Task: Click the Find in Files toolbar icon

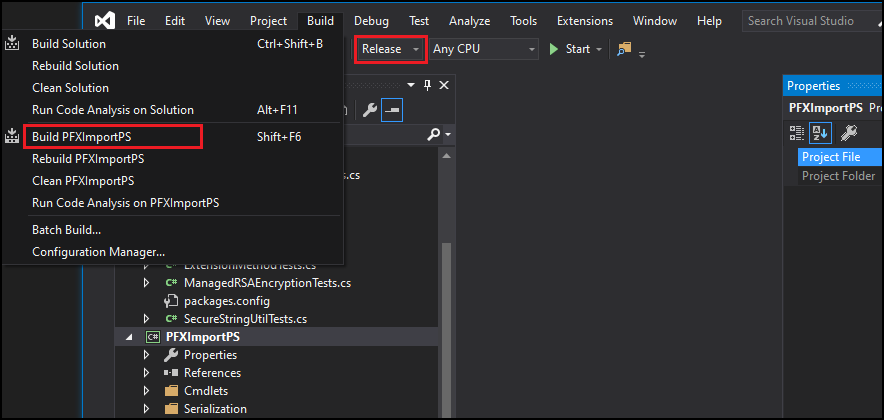Action: 624,50
